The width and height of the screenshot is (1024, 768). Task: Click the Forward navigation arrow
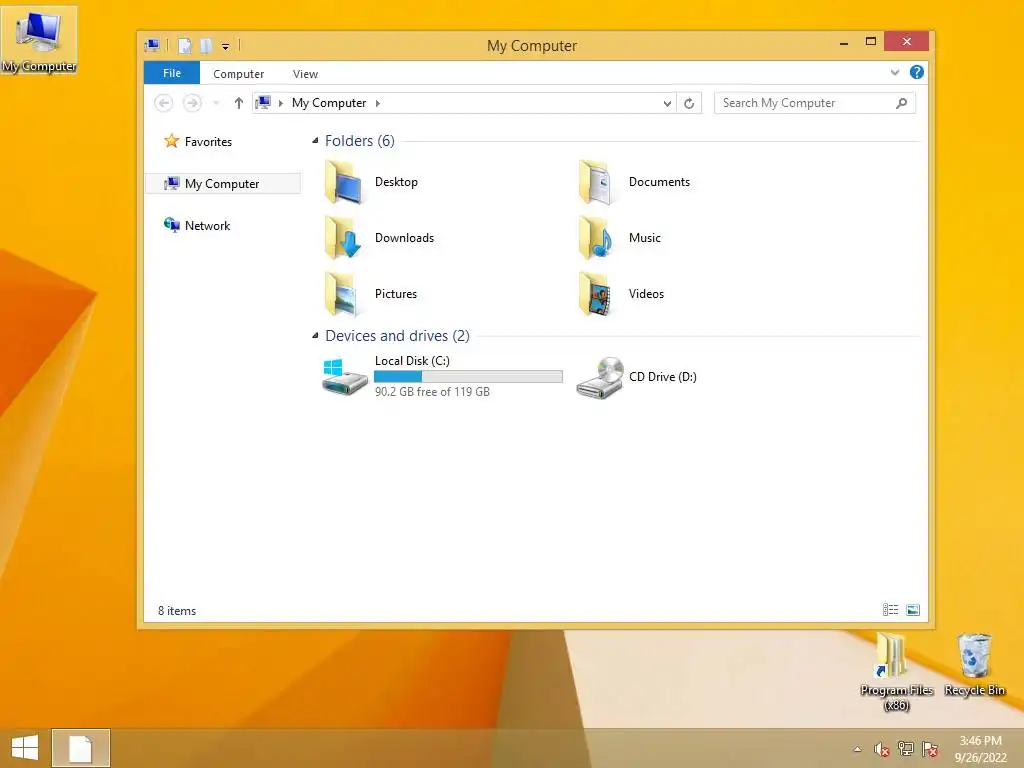(192, 103)
